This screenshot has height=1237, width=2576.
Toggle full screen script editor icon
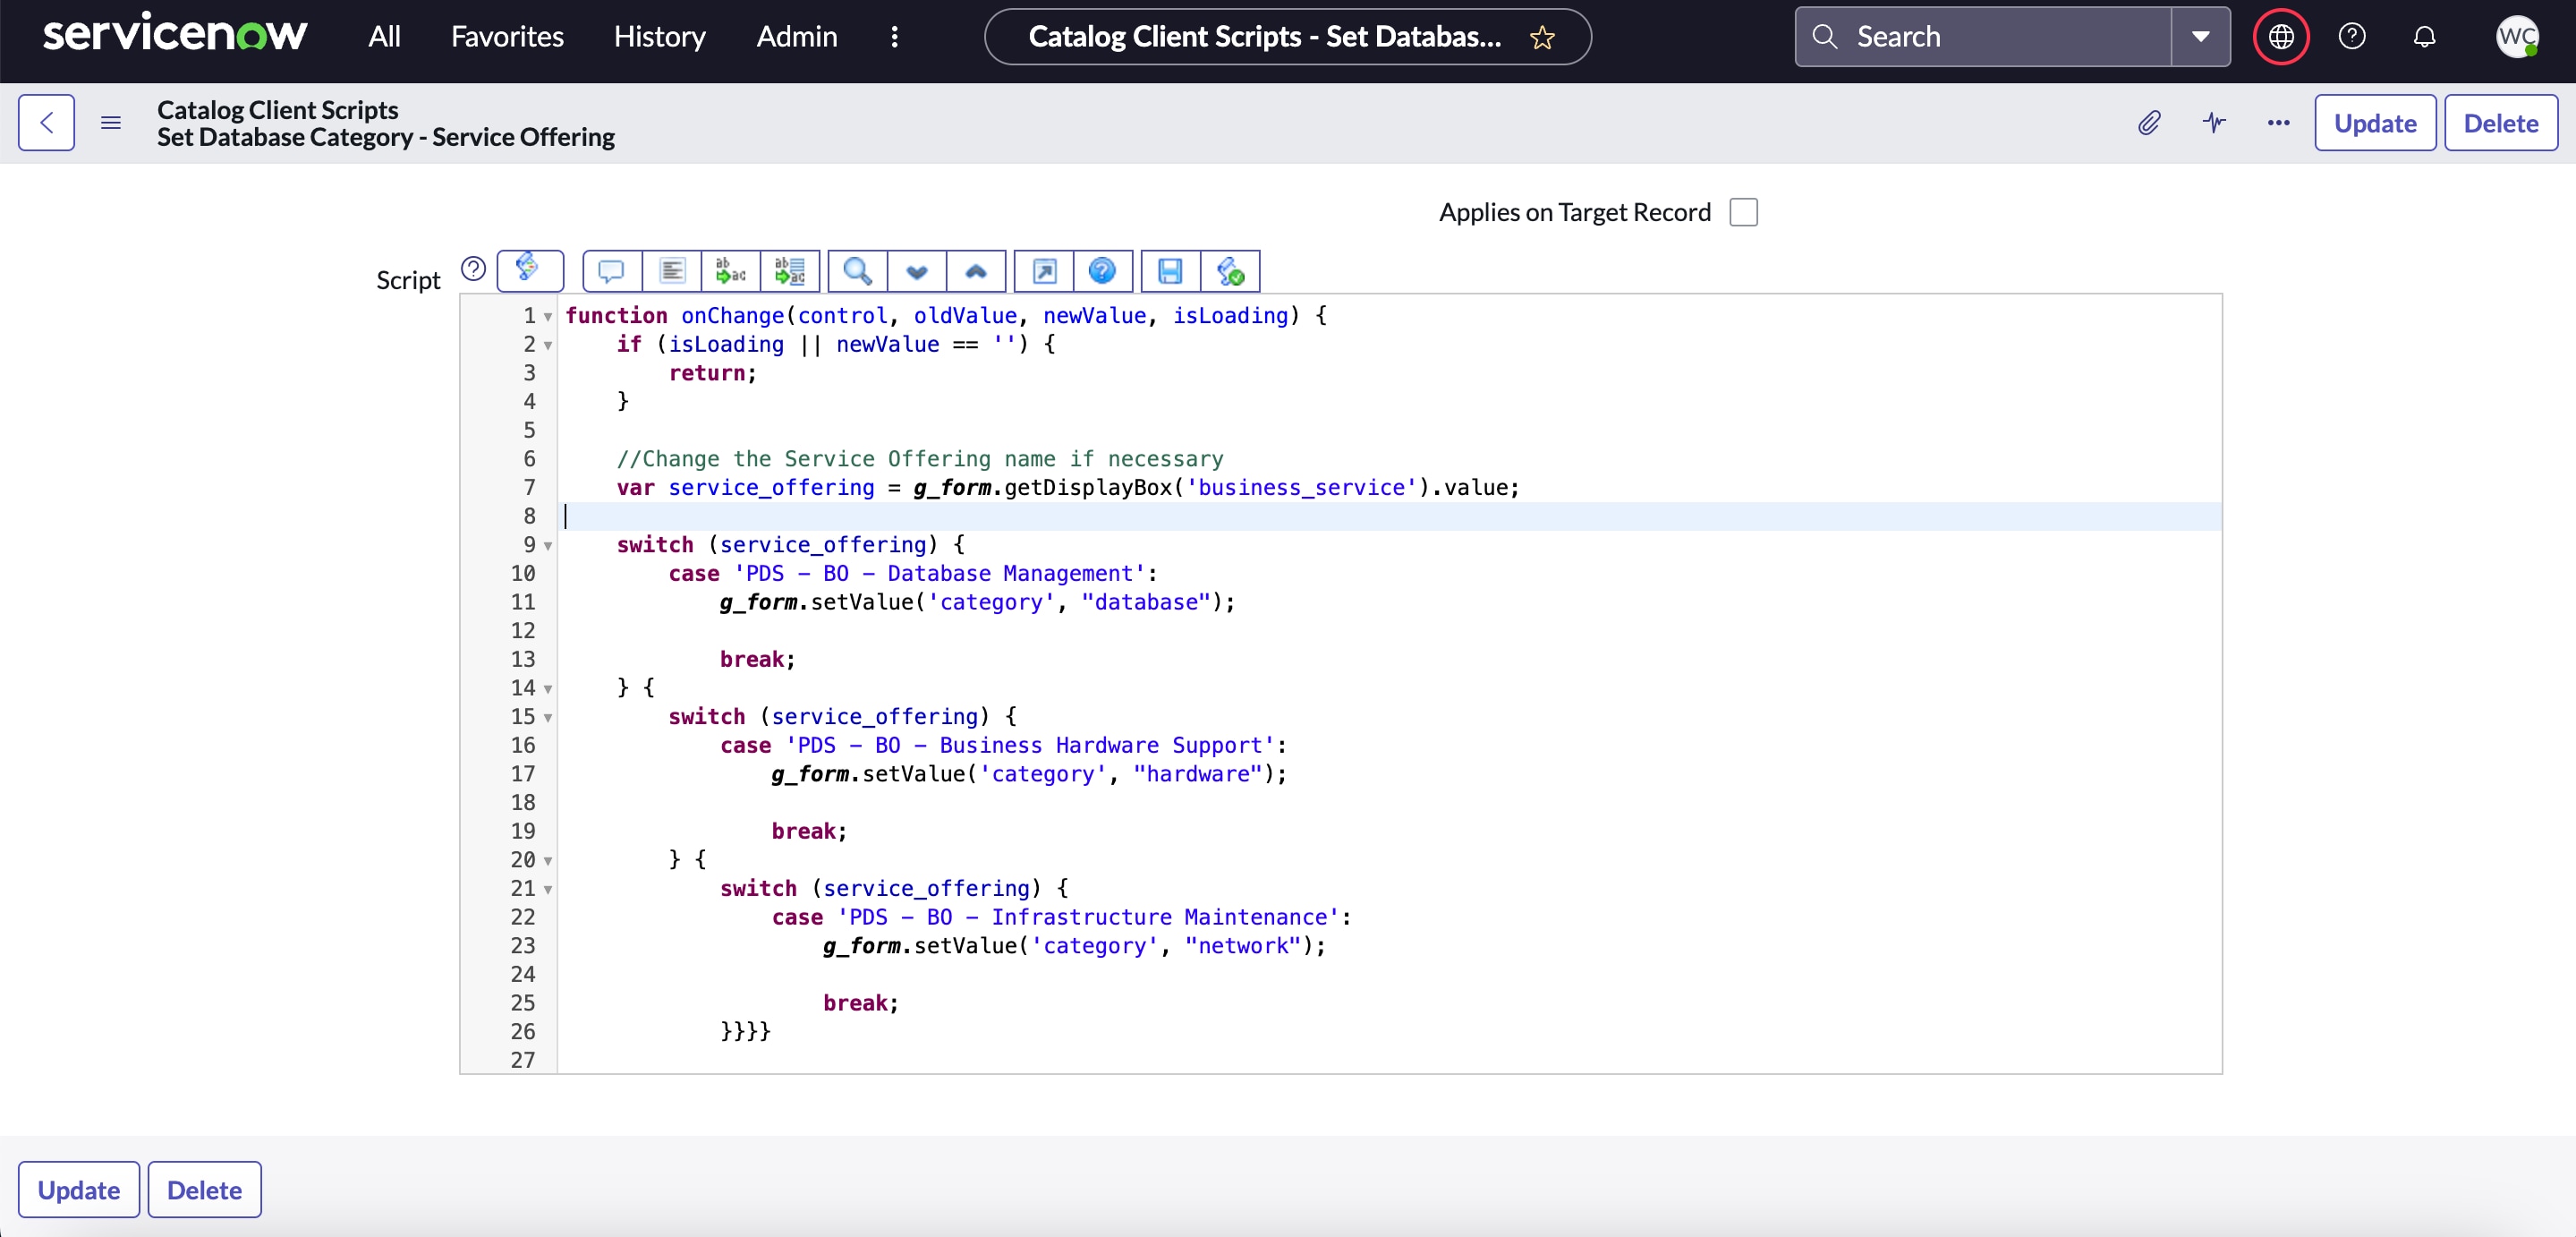[x=1044, y=271]
